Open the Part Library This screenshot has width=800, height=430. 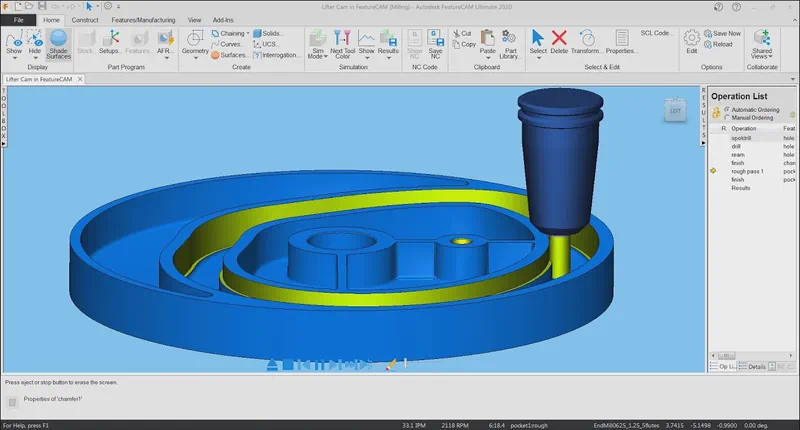pos(510,44)
